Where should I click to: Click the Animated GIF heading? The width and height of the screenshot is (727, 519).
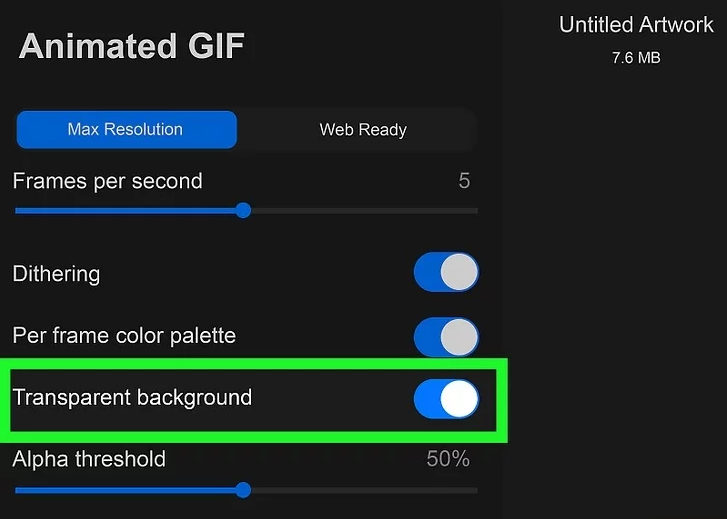[x=131, y=46]
